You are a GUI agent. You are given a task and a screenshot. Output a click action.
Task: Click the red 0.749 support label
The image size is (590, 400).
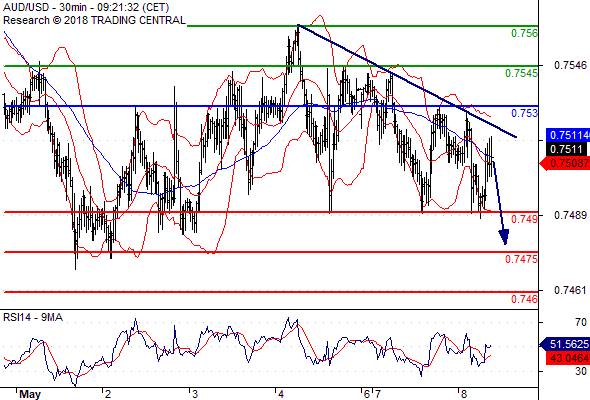[524, 219]
